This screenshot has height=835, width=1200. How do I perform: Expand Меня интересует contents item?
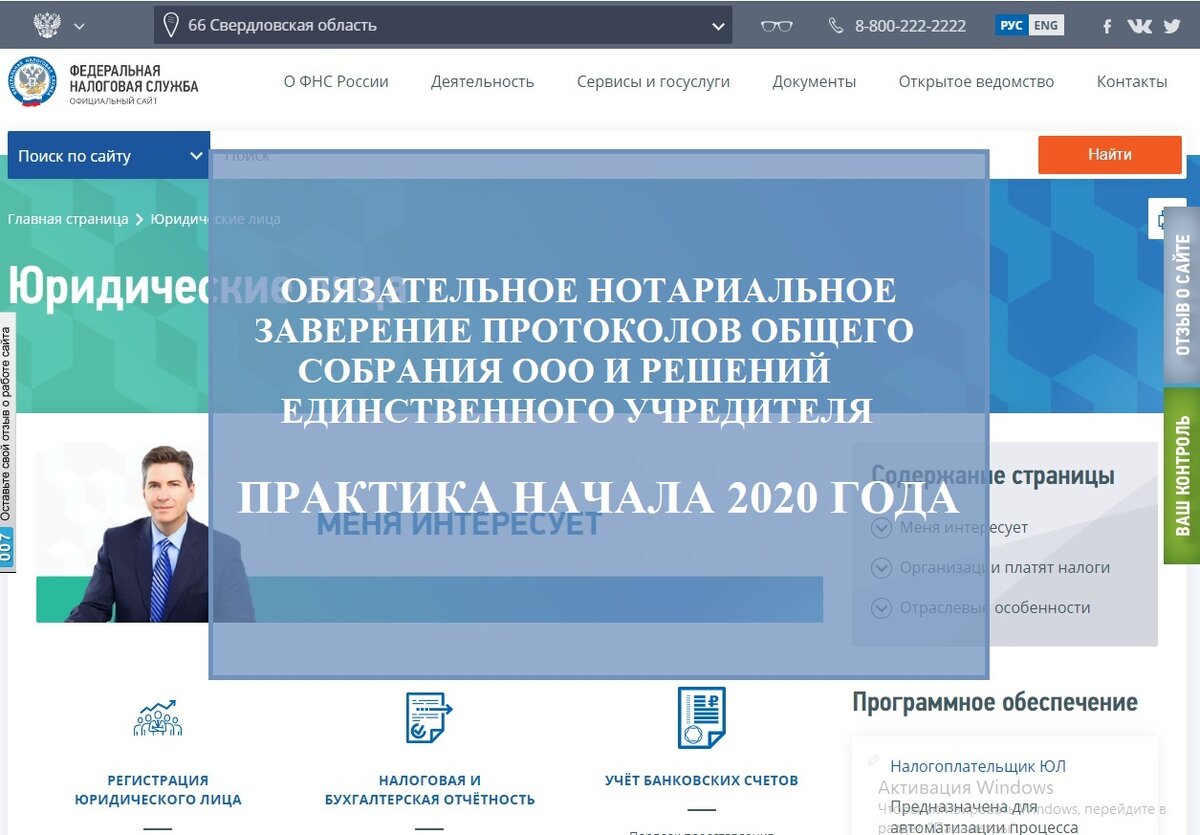[x=949, y=527]
